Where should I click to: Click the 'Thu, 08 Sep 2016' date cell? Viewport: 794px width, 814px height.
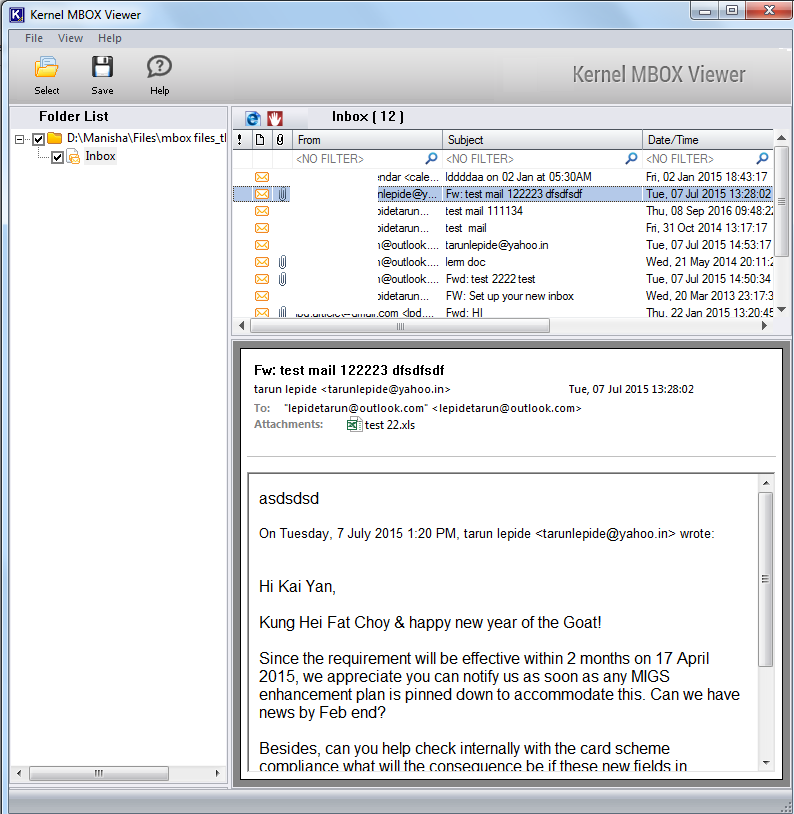[x=708, y=211]
